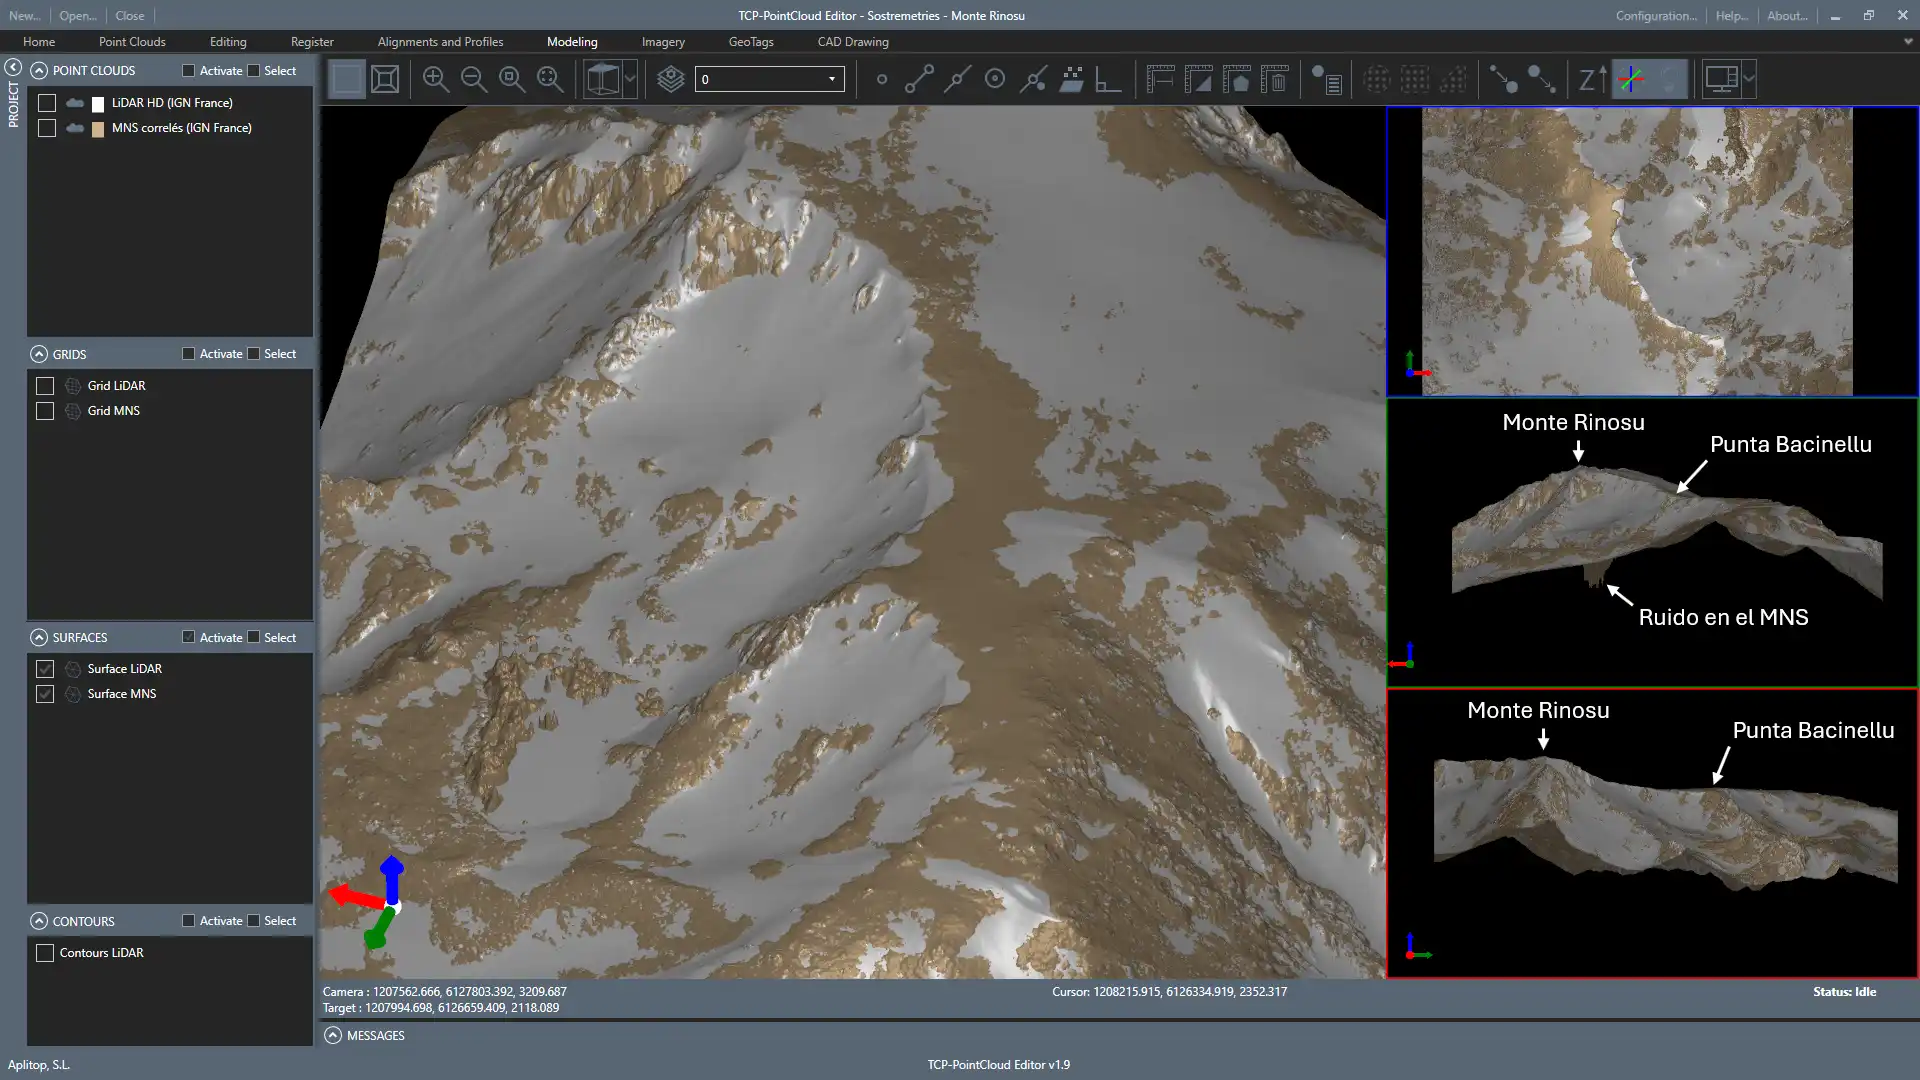Check Activate in the Point Clouds header
The image size is (1920, 1080).
coord(188,71)
